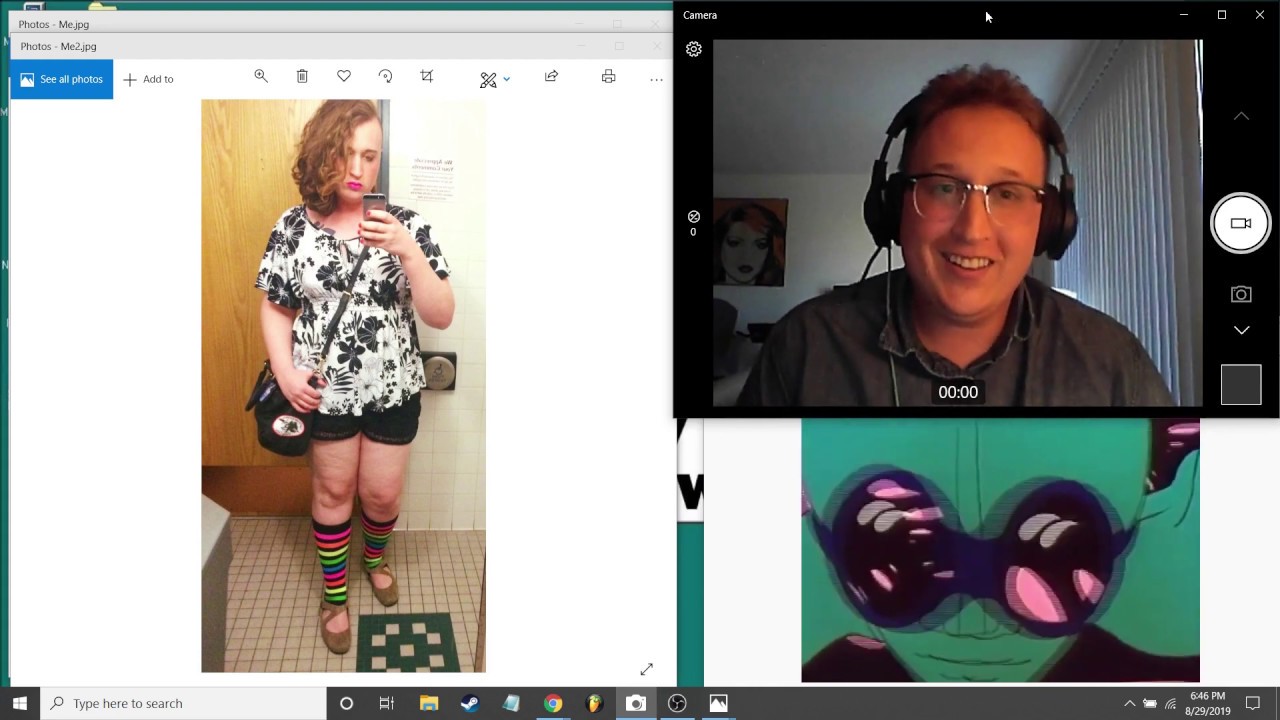Open the Windows Start menu
This screenshot has height=720, width=1280.
pos(20,703)
